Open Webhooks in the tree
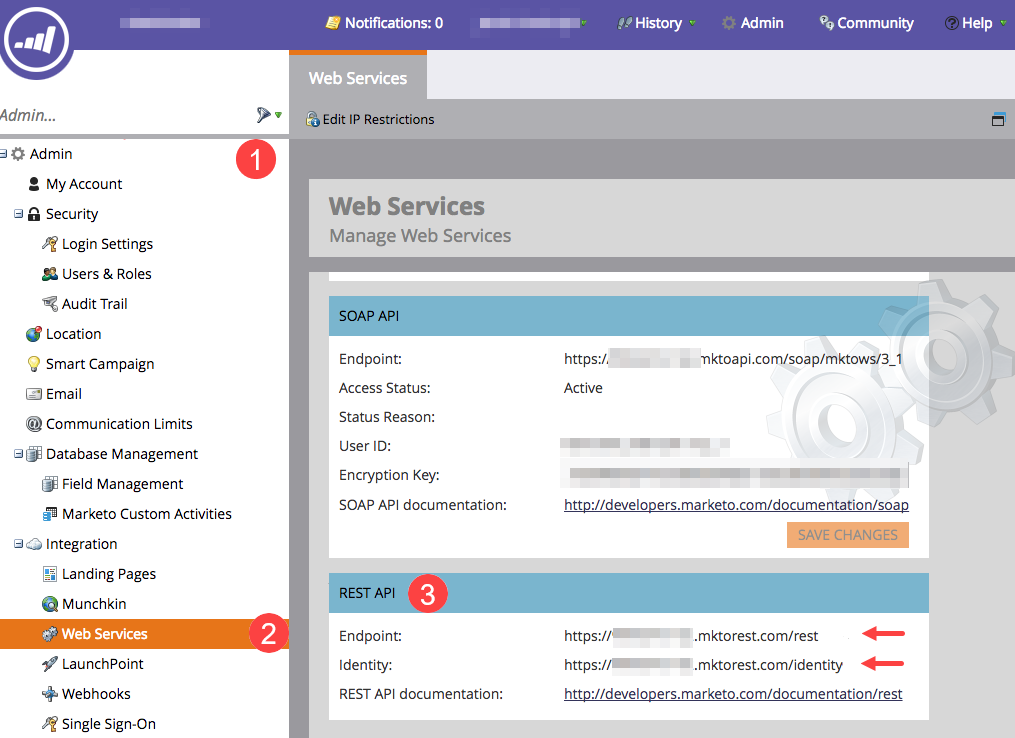The height and width of the screenshot is (738, 1015). pyautogui.click(x=96, y=694)
